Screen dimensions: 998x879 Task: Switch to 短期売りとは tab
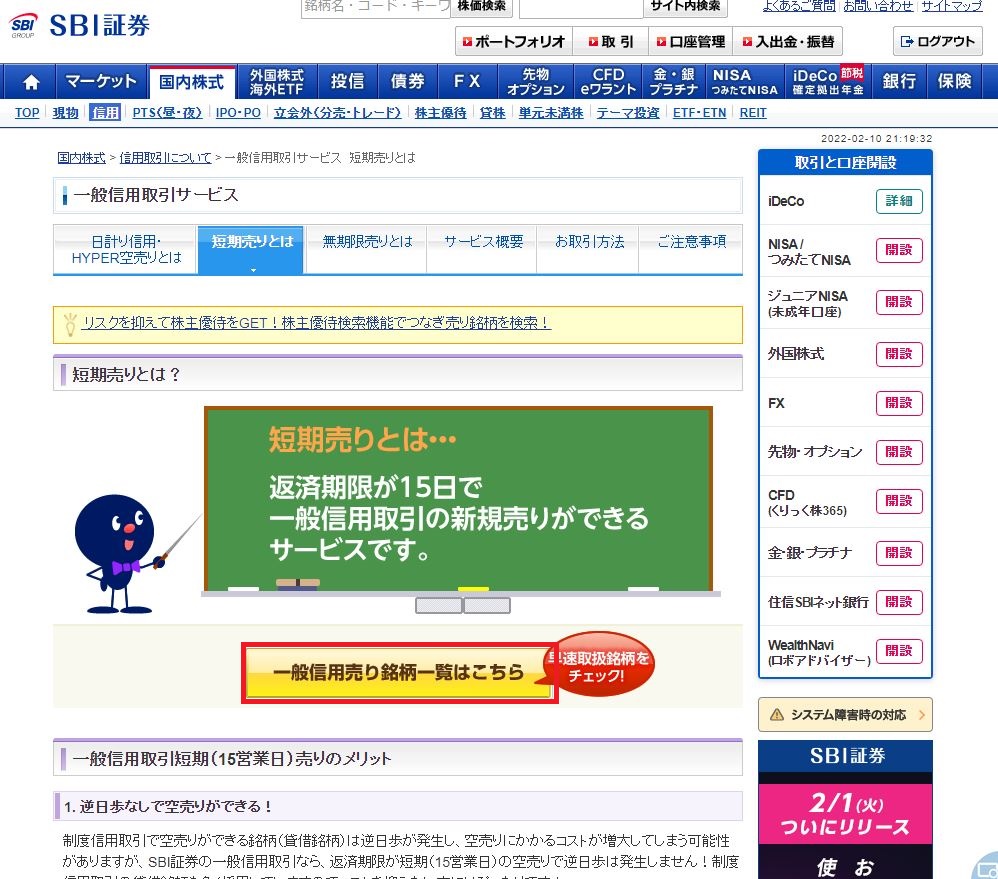pyautogui.click(x=251, y=250)
